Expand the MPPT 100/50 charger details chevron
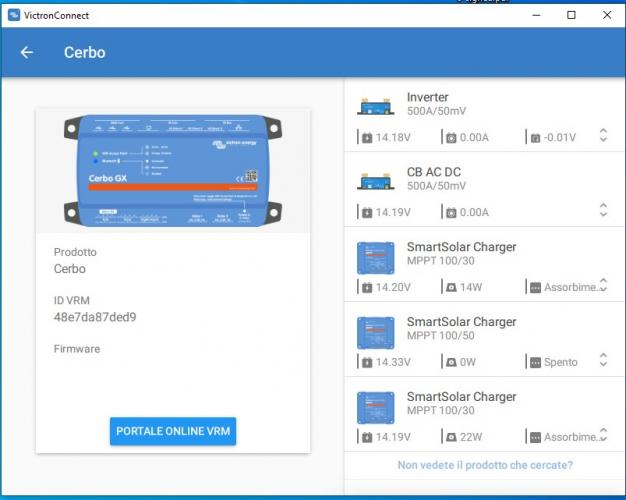 (603, 360)
